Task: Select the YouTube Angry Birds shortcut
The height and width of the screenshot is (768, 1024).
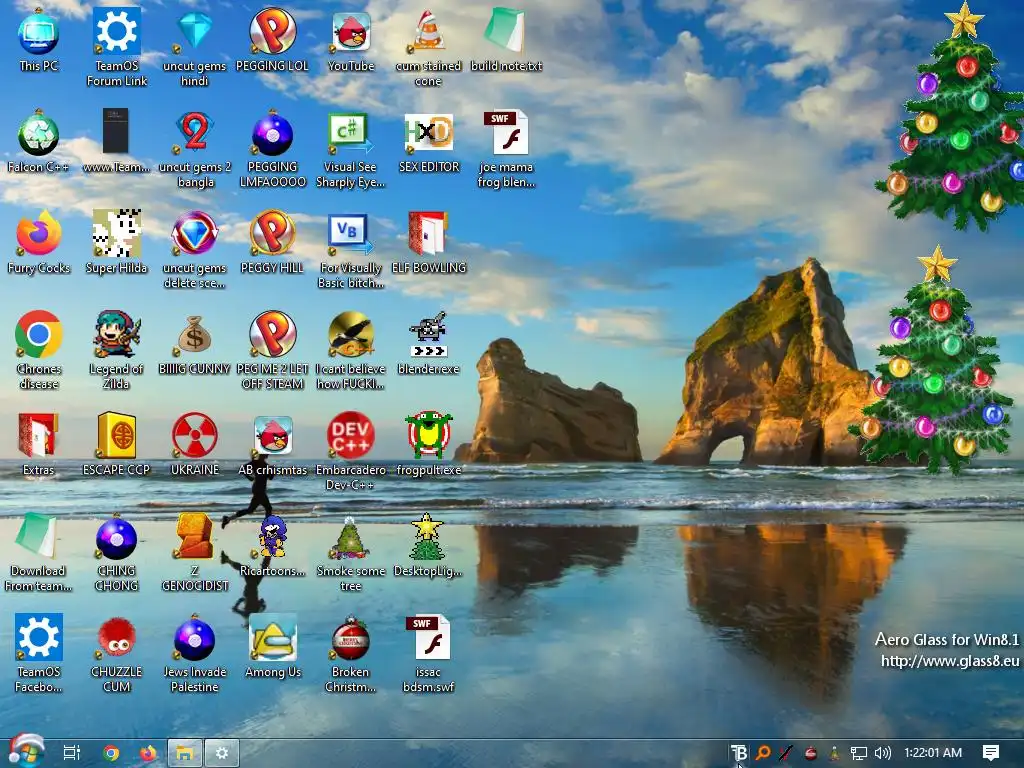Action: click(351, 39)
